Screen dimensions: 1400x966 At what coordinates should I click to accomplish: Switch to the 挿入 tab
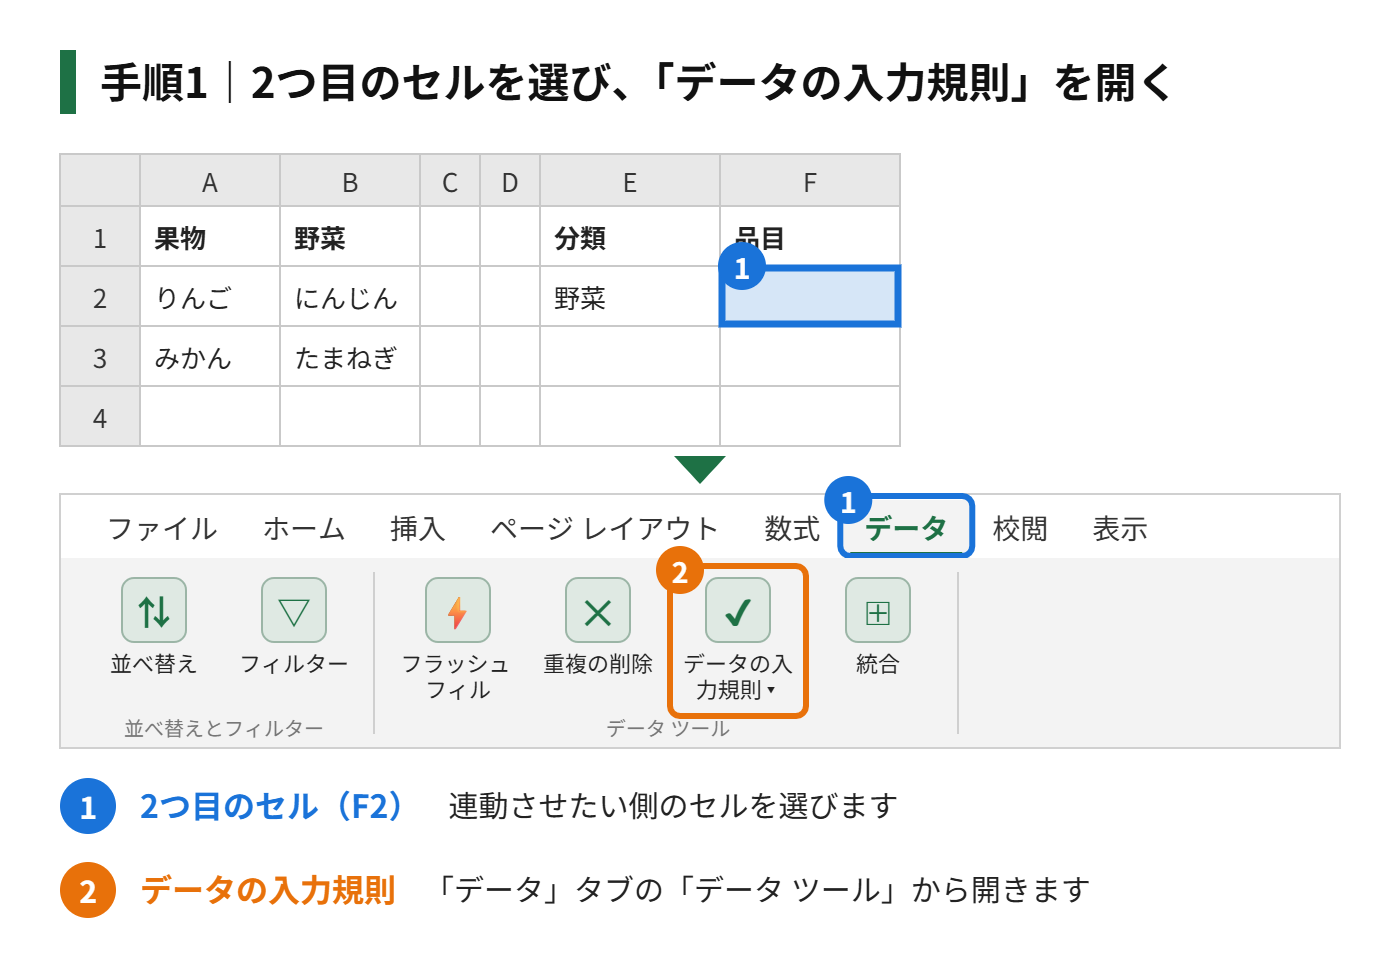tap(418, 528)
